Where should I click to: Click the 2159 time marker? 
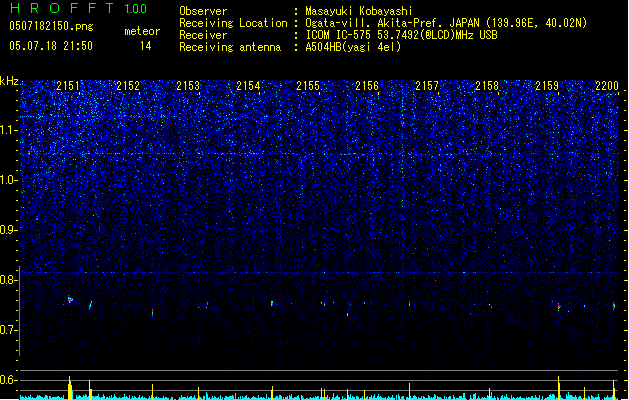pyautogui.click(x=547, y=86)
